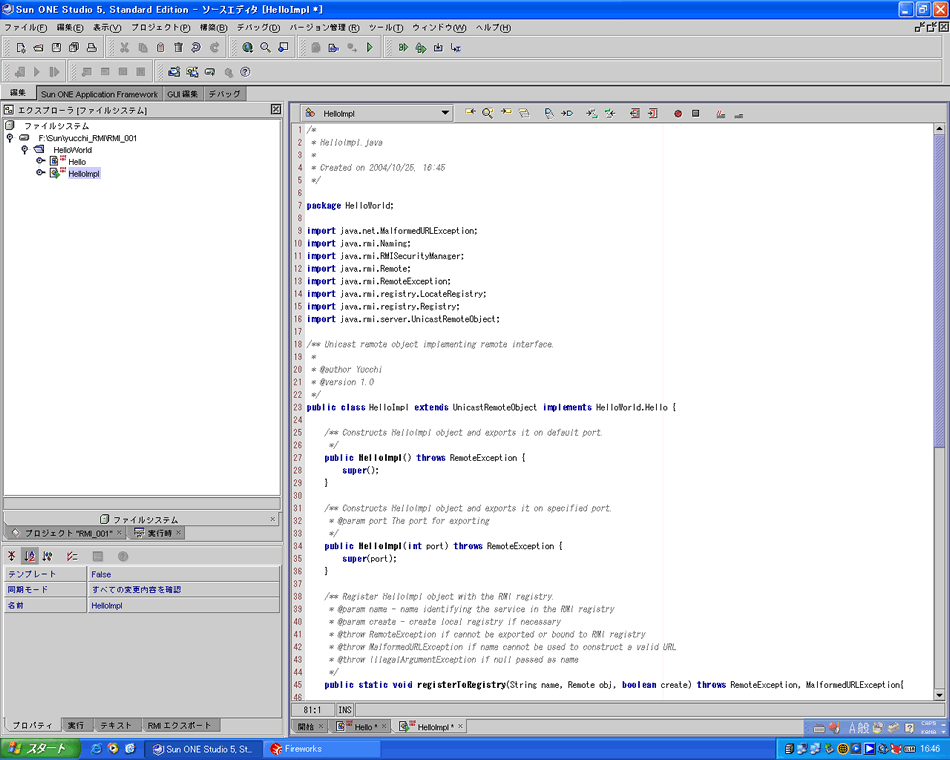Open the HelloImpl class member dropdown

(445, 114)
